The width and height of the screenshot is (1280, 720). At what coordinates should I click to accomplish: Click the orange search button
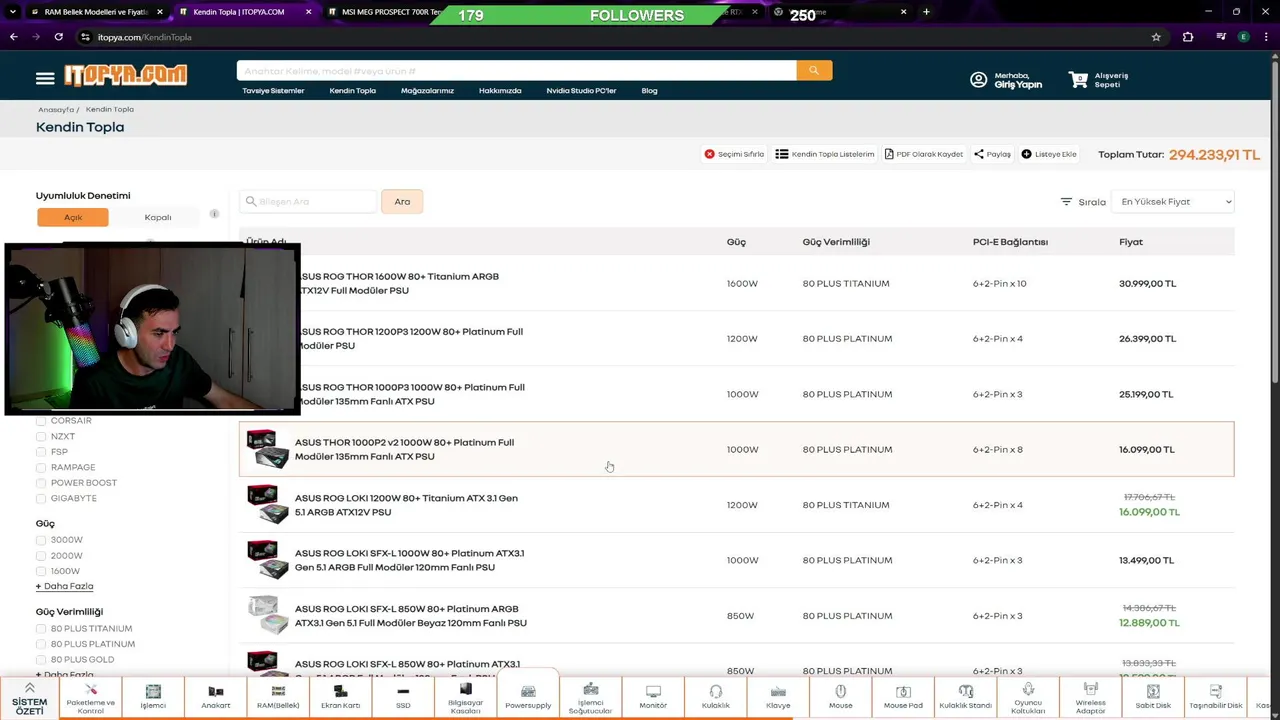coord(814,70)
